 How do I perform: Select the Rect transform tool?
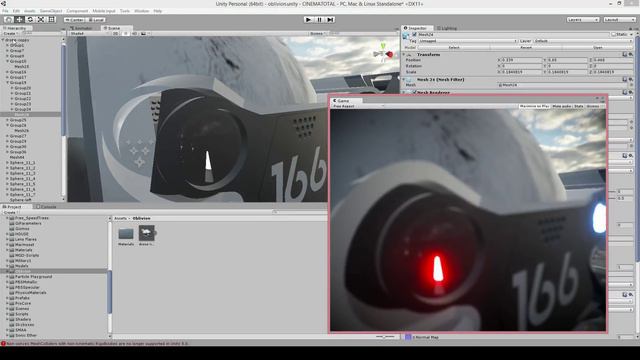pyautogui.click(x=51, y=20)
